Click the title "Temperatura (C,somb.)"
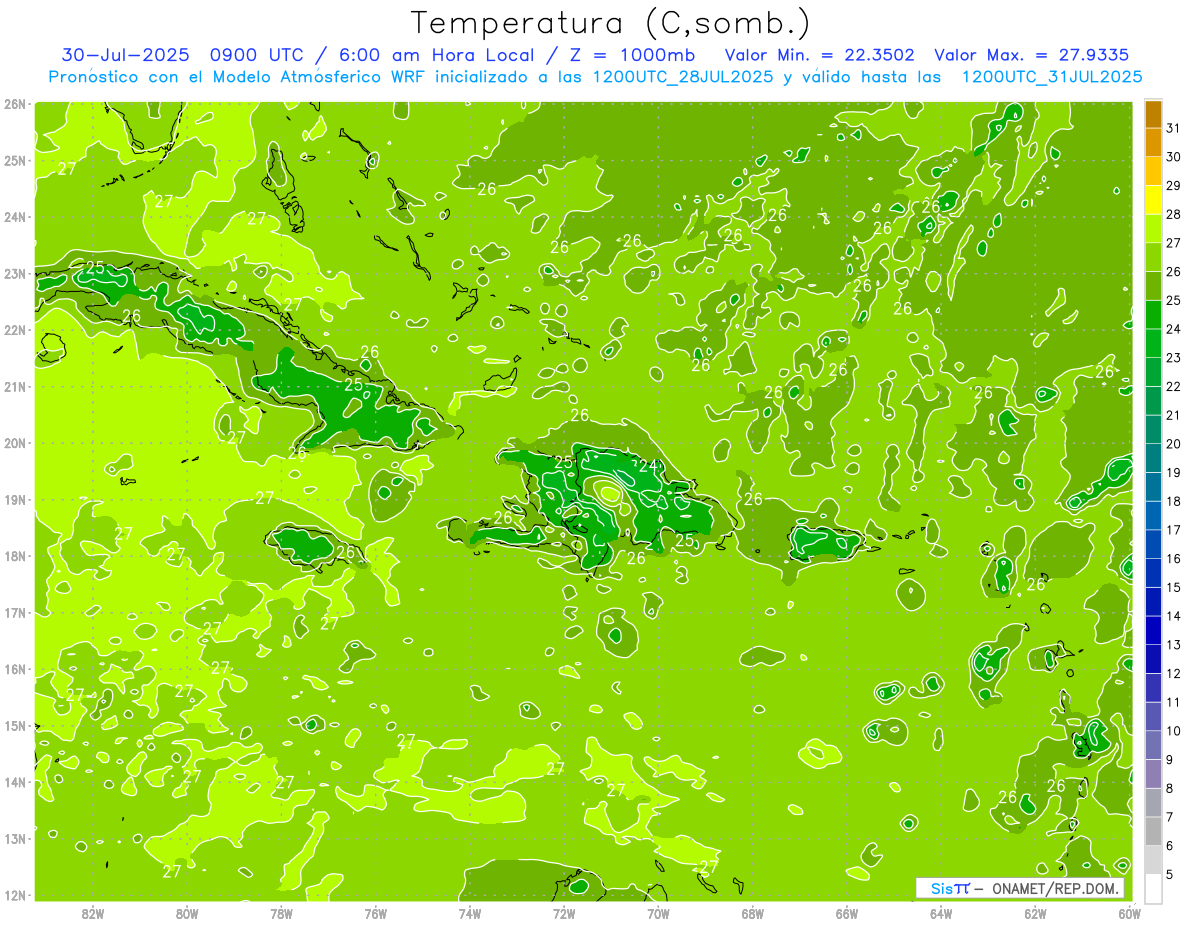Viewport: 1200px width, 927px height. [x=611, y=24]
